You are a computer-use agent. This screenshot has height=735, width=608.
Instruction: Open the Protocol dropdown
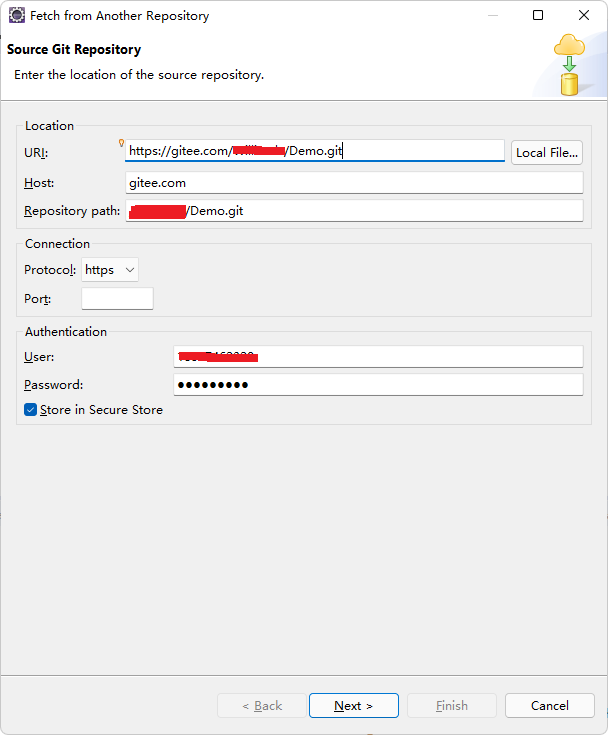(110, 270)
